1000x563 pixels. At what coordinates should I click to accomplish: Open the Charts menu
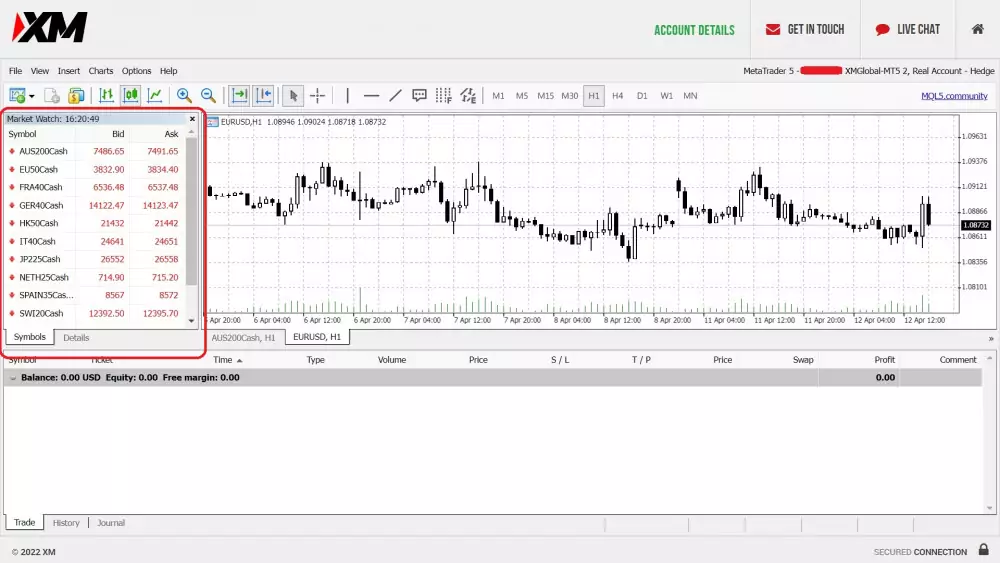point(101,71)
